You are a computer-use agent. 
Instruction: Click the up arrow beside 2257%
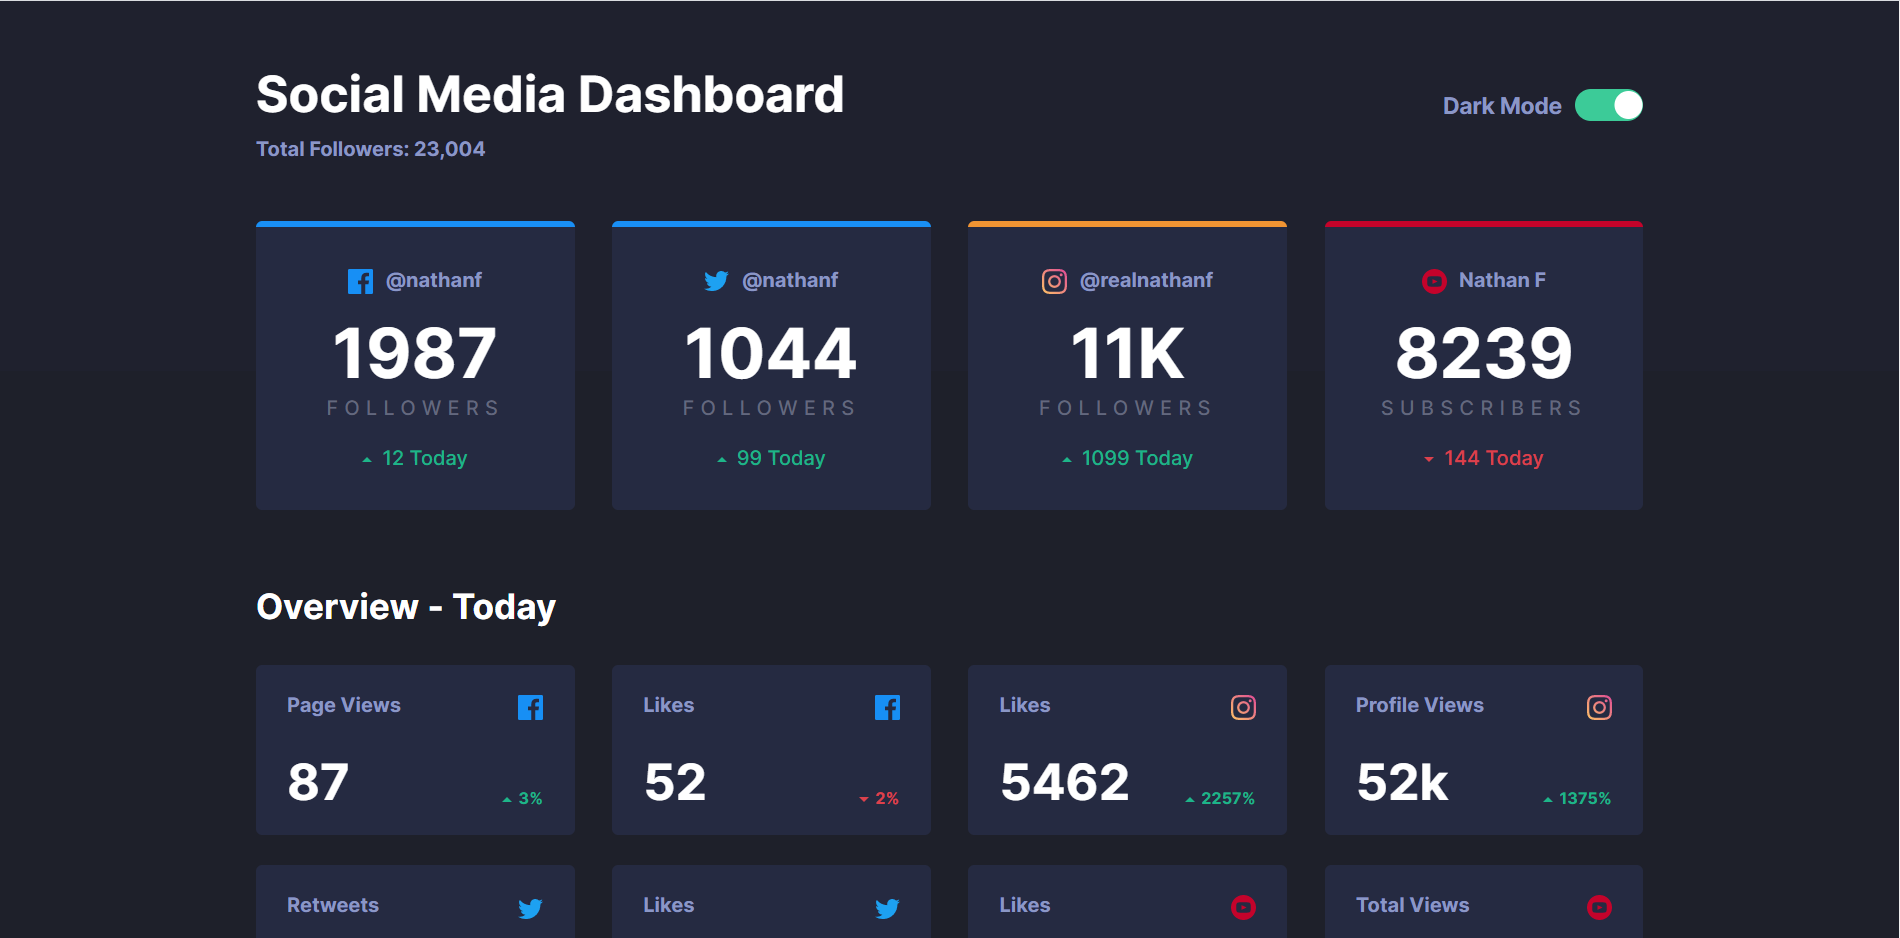click(x=1190, y=799)
